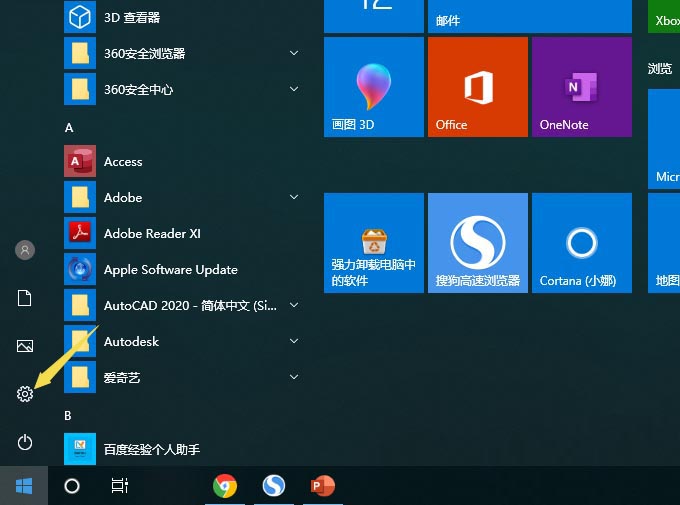Open the OneNote tile
680x505 pixels.
click(x=582, y=87)
